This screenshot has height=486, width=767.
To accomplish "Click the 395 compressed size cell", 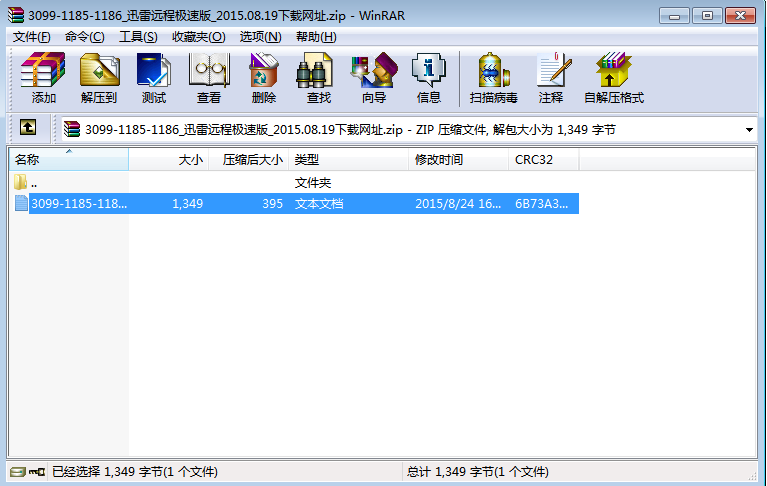I will (272, 203).
